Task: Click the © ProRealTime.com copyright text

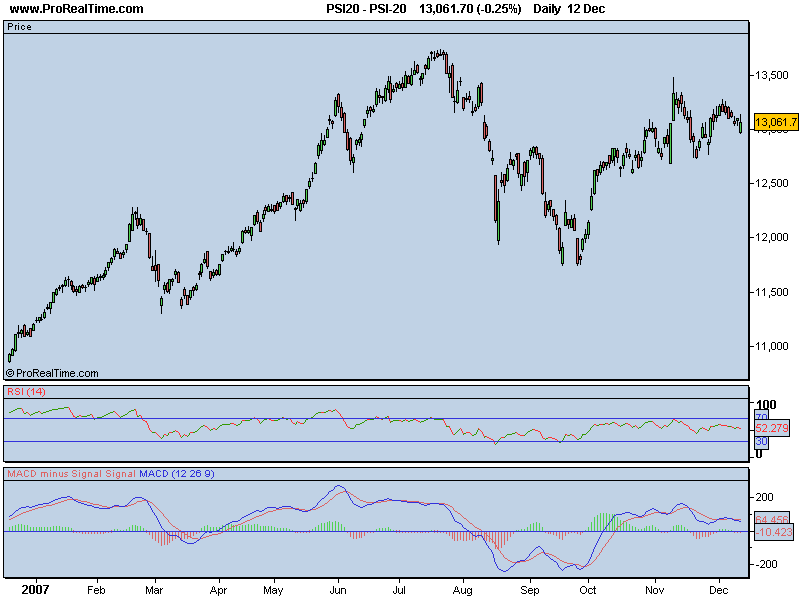Action: (x=52, y=373)
